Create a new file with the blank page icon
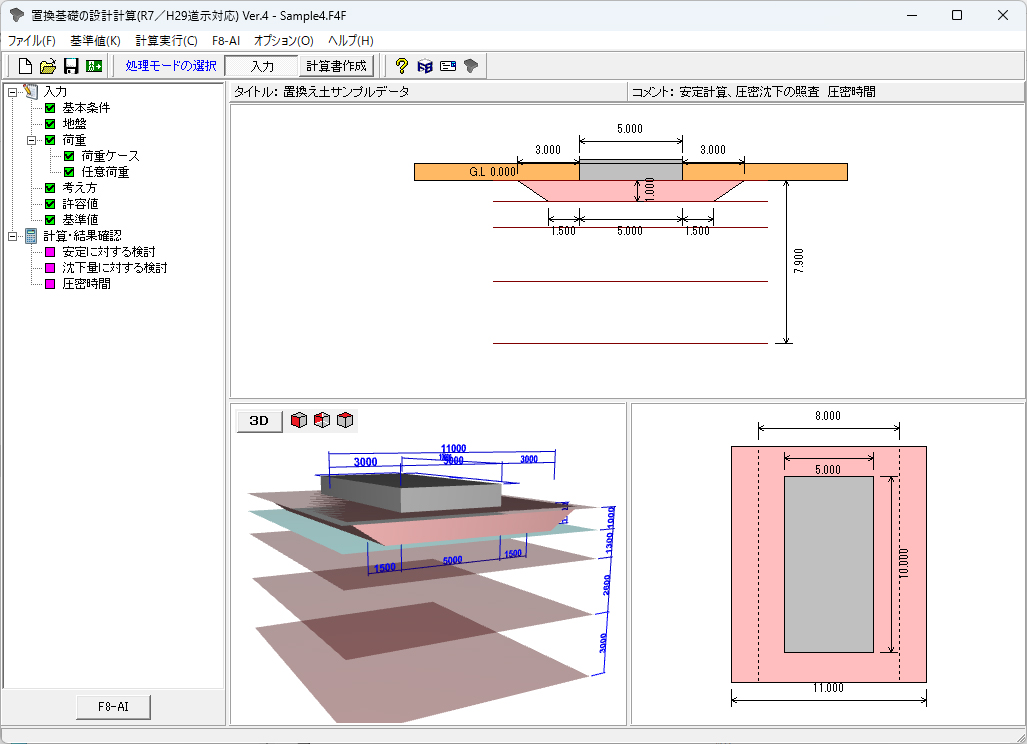The image size is (1027, 744). tap(25, 65)
